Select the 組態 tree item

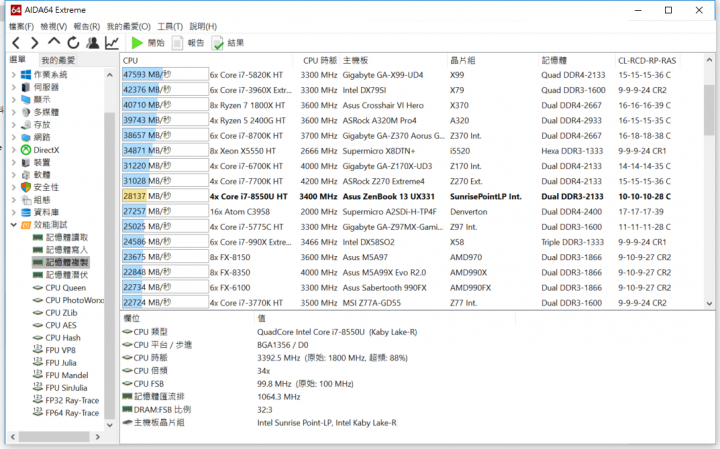click(x=42, y=200)
